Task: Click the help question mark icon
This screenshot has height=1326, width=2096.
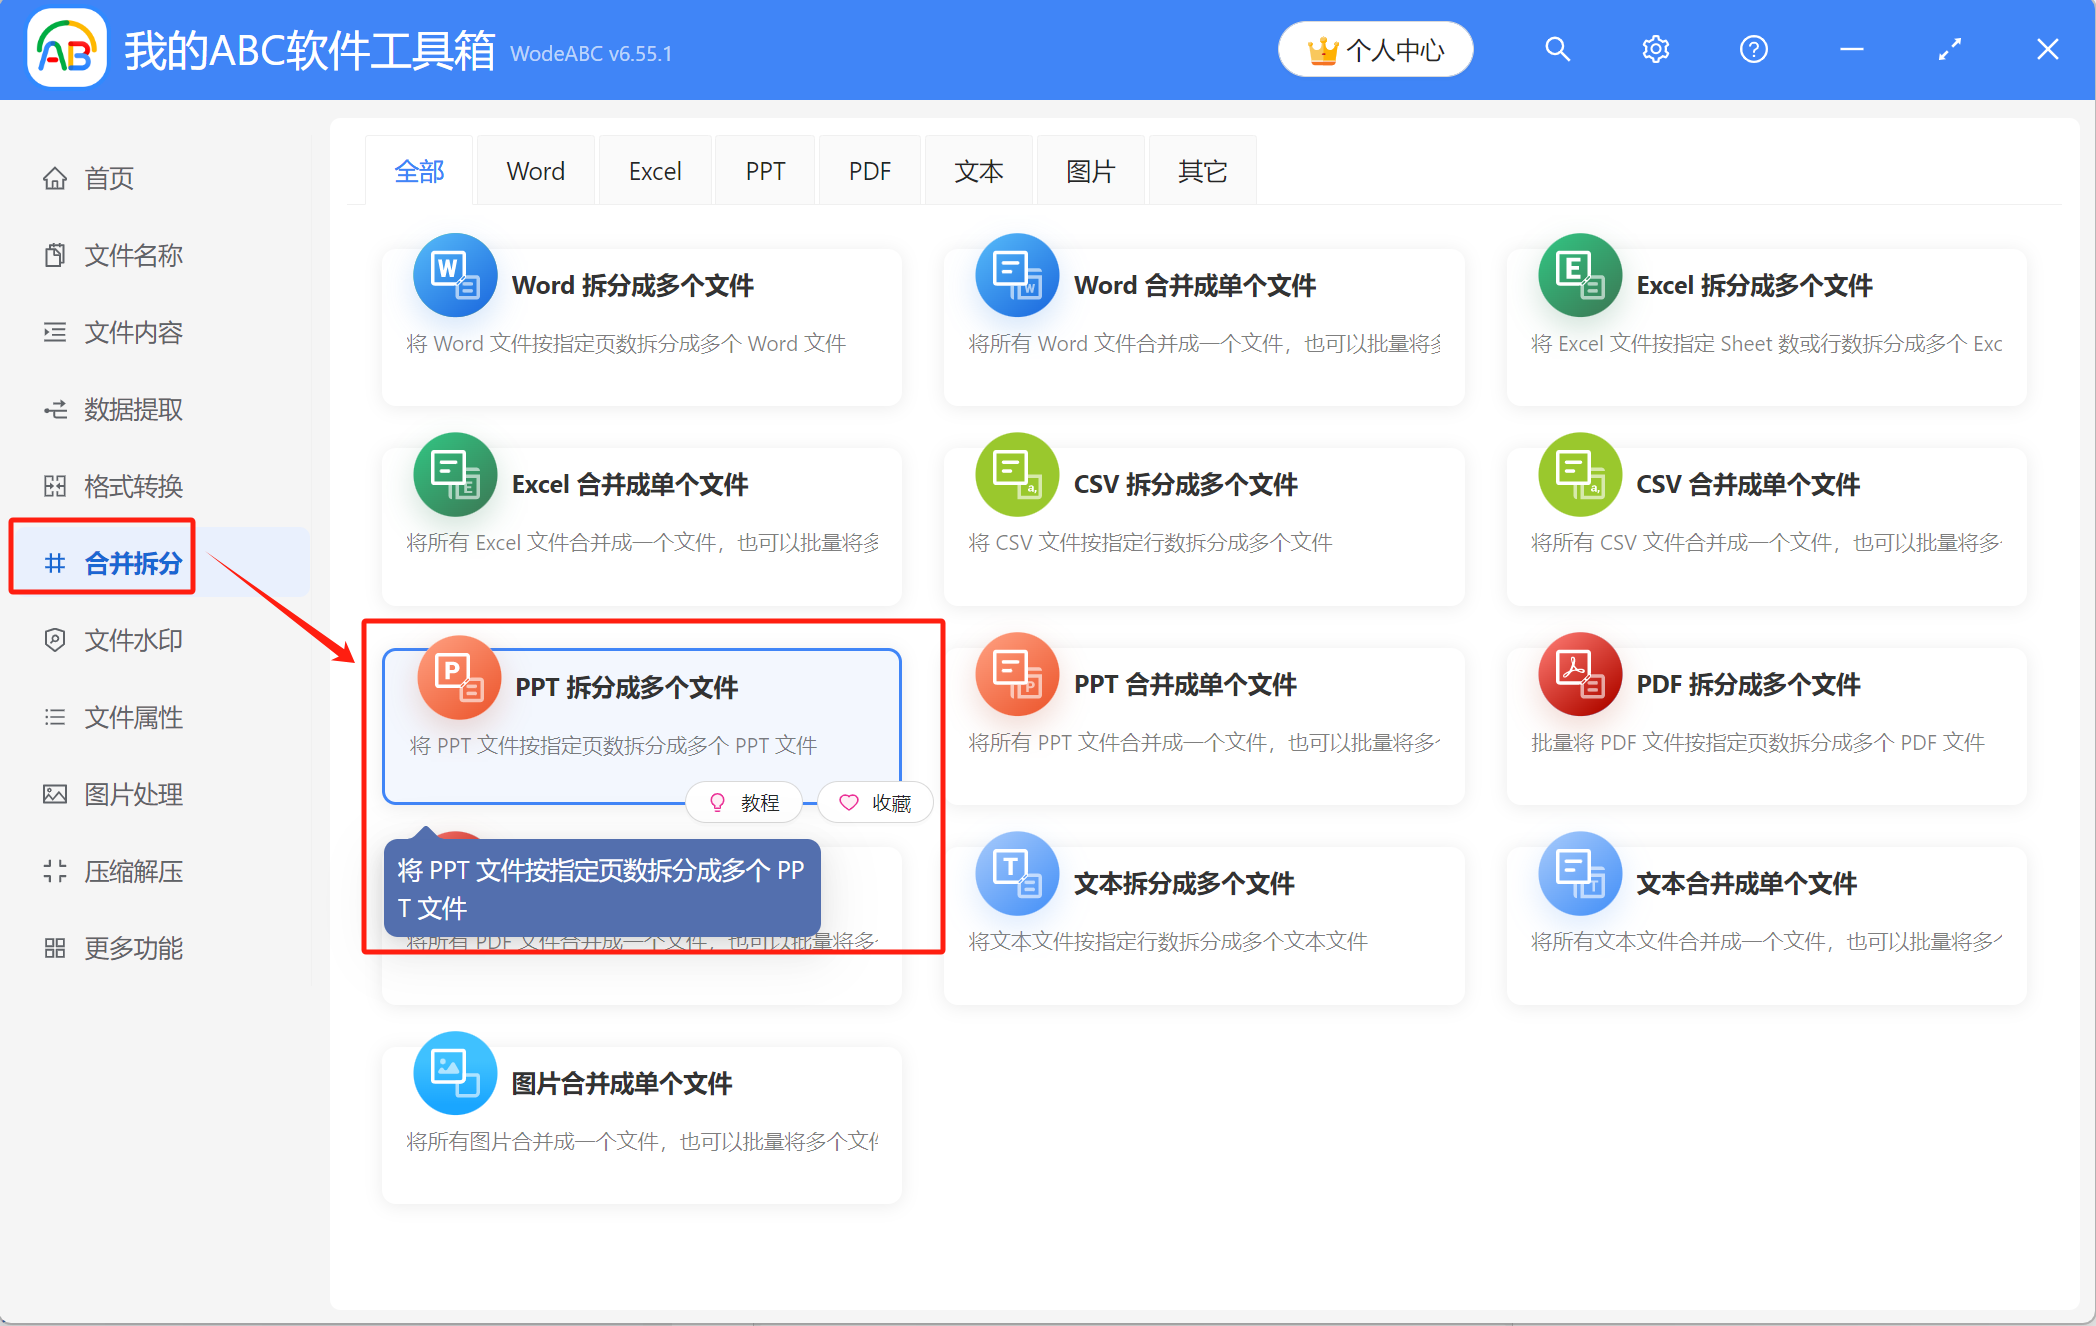Action: (x=1753, y=49)
